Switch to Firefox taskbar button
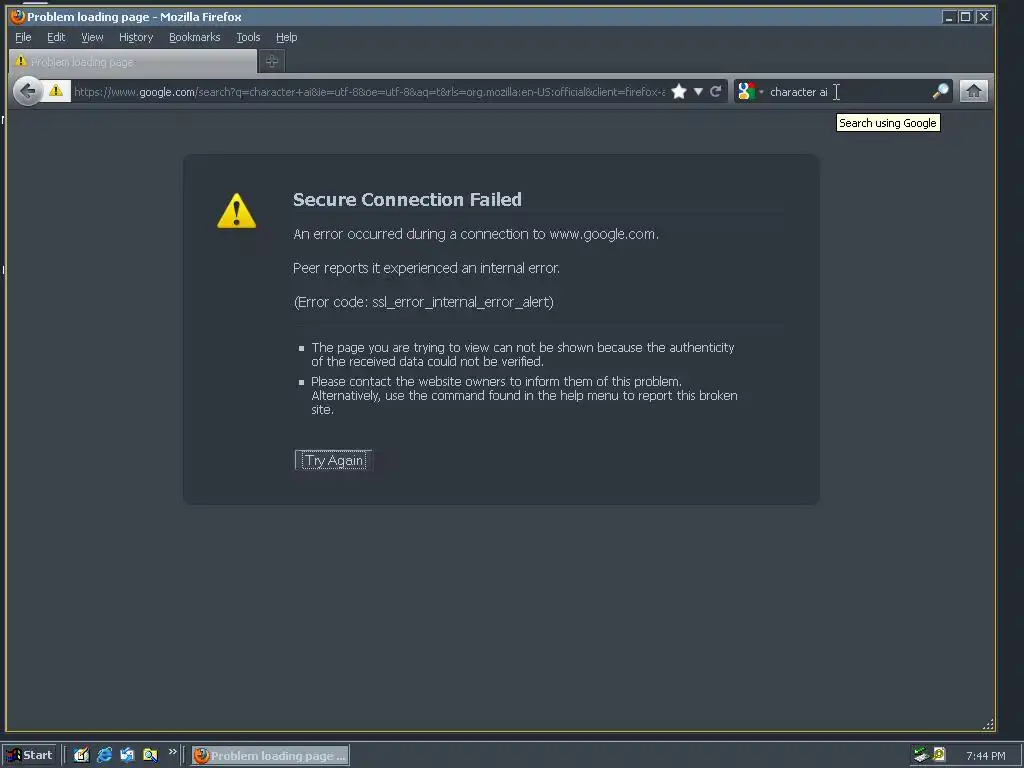This screenshot has height=768, width=1024. coord(270,756)
